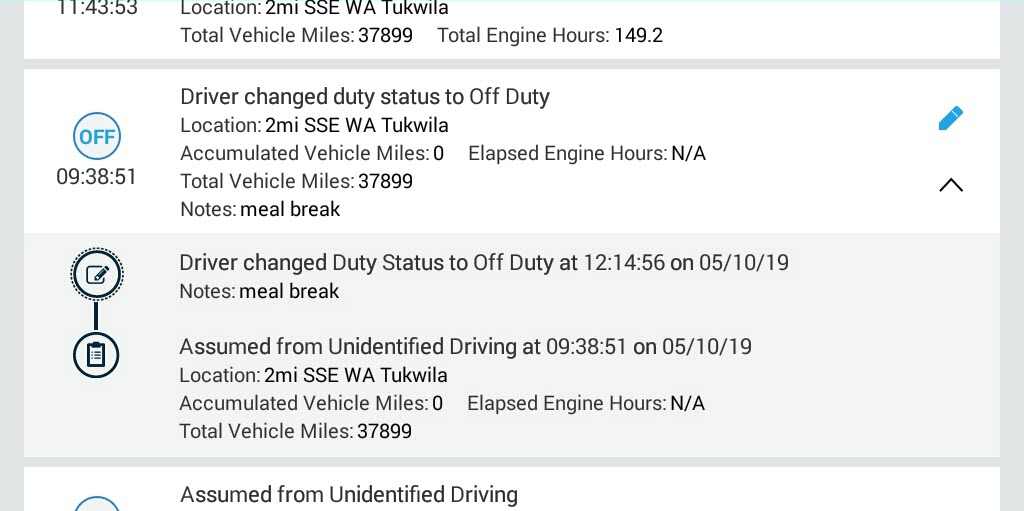Click Total Vehicle Miles 37899 in top card
Screen dimensions: 1024x511
click(296, 35)
